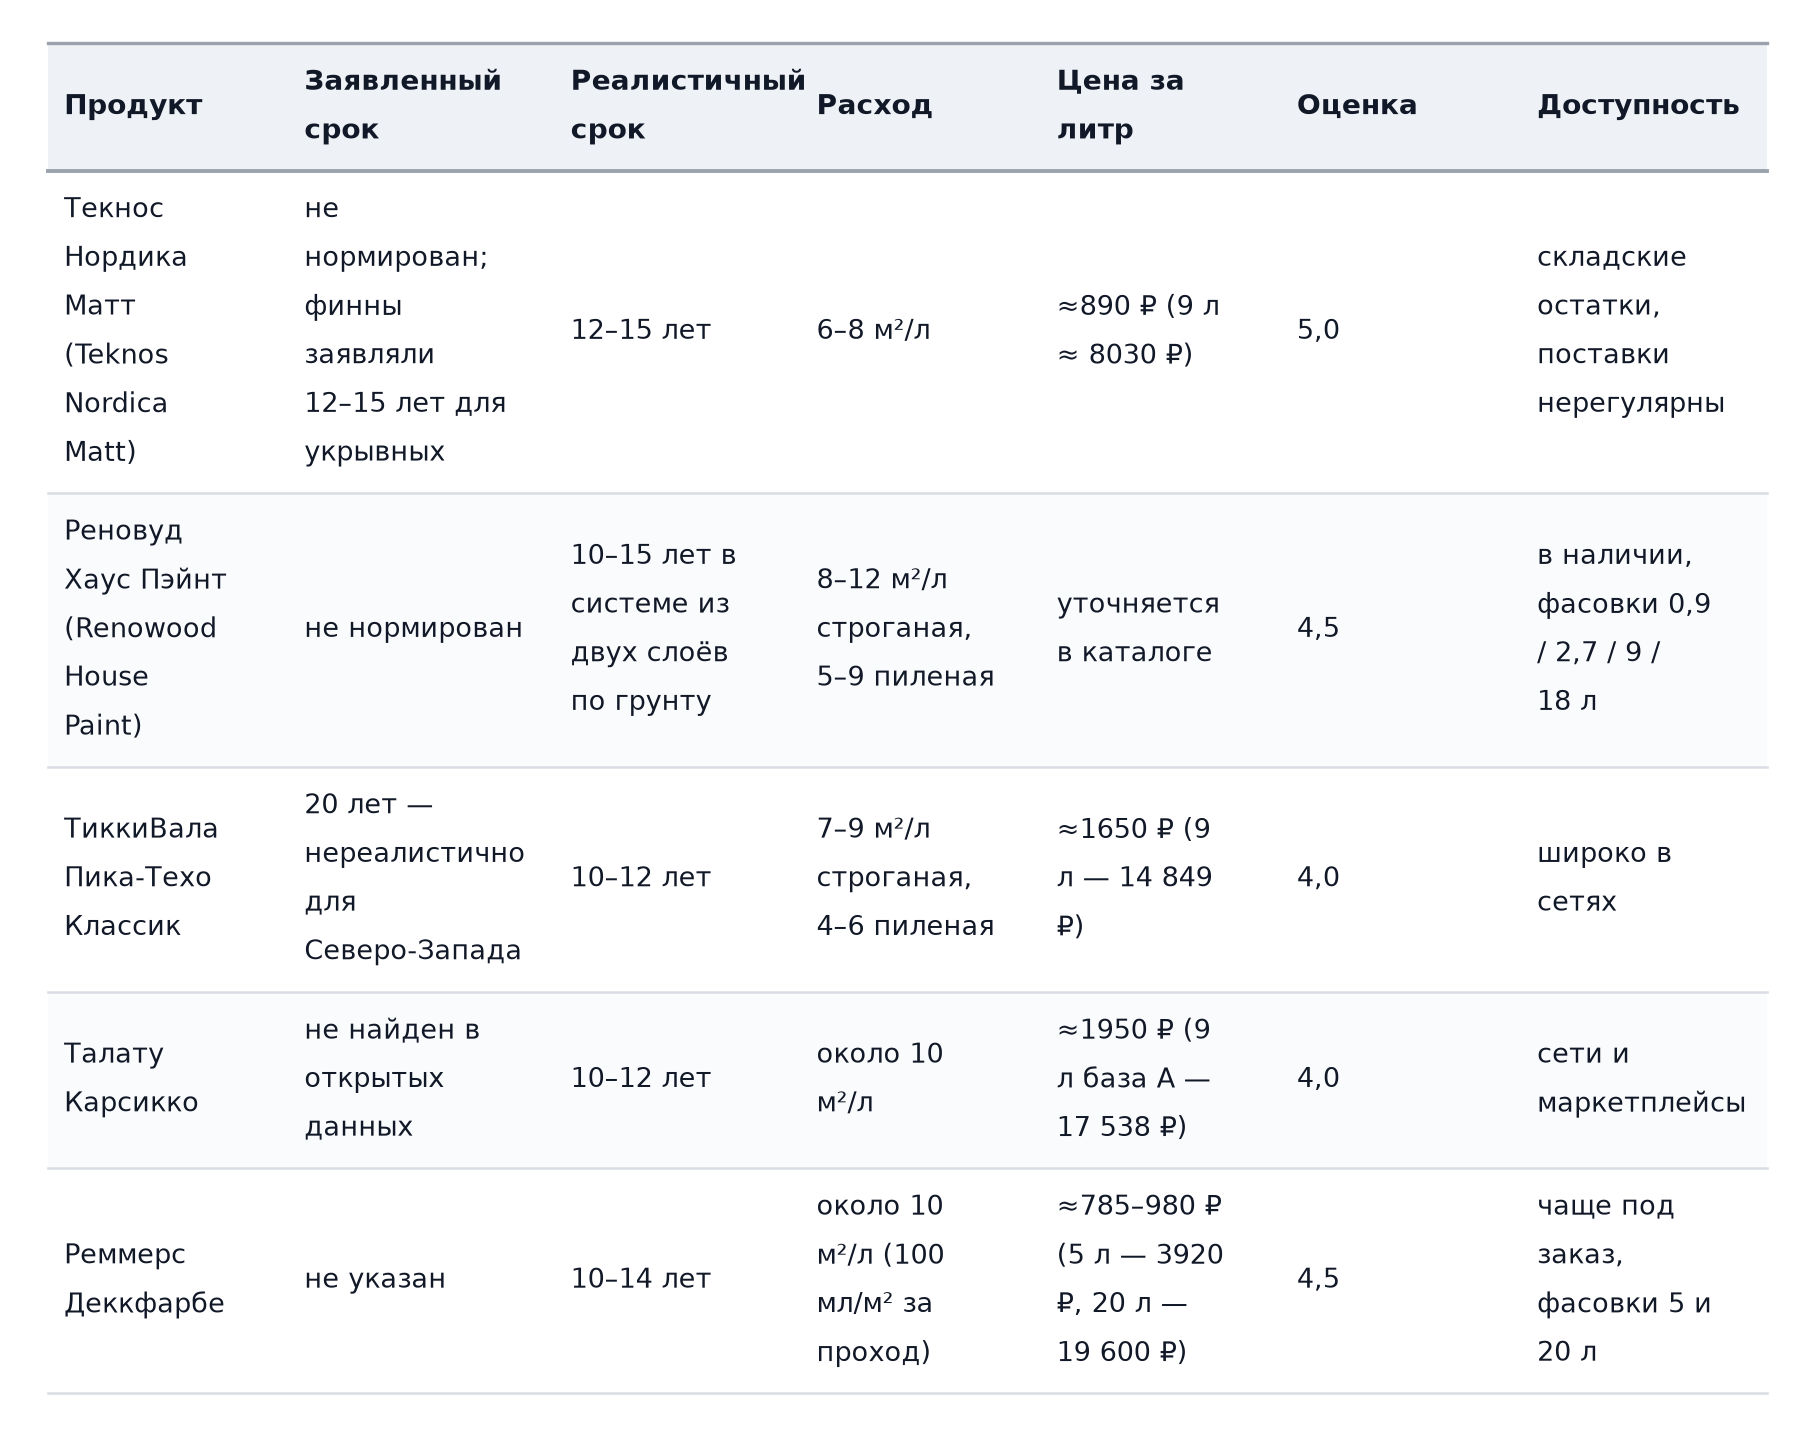
Task: Select the не указан cell
Action: [375, 1280]
